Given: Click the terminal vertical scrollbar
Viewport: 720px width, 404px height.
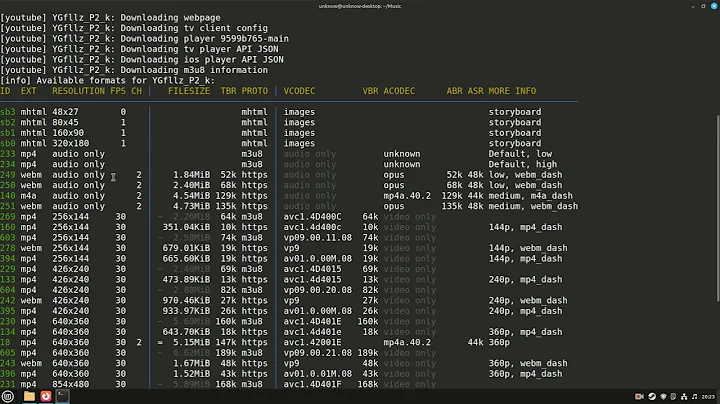Looking at the screenshot, I should 717,209.
